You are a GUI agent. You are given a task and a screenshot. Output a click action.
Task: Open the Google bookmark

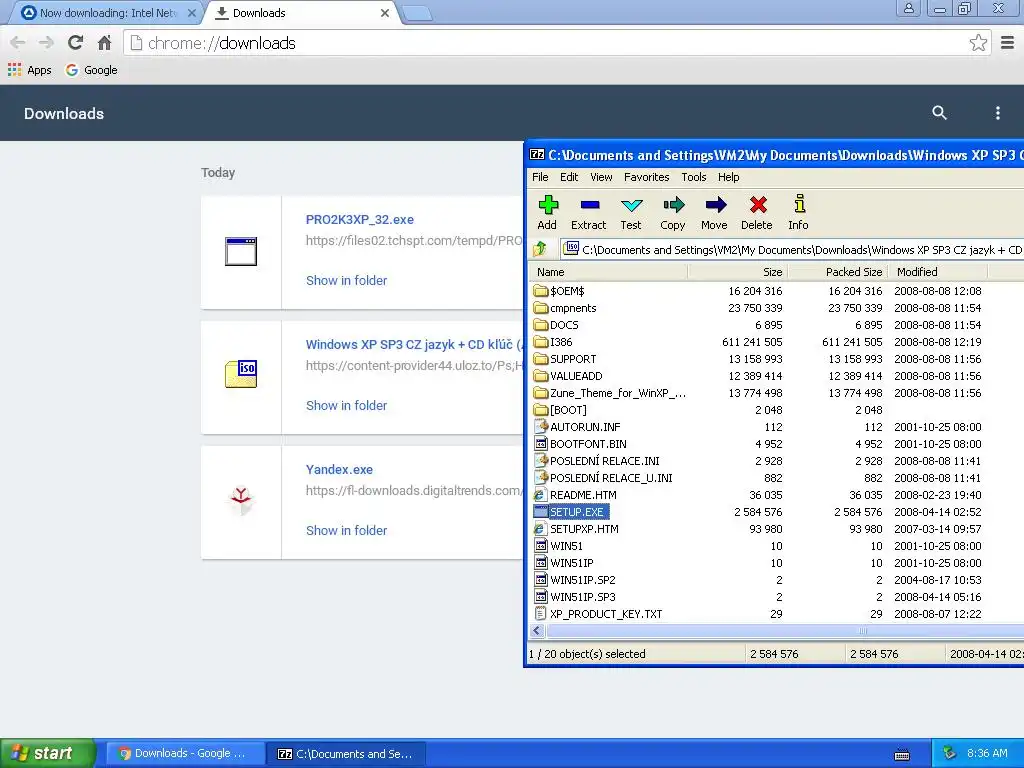point(91,70)
